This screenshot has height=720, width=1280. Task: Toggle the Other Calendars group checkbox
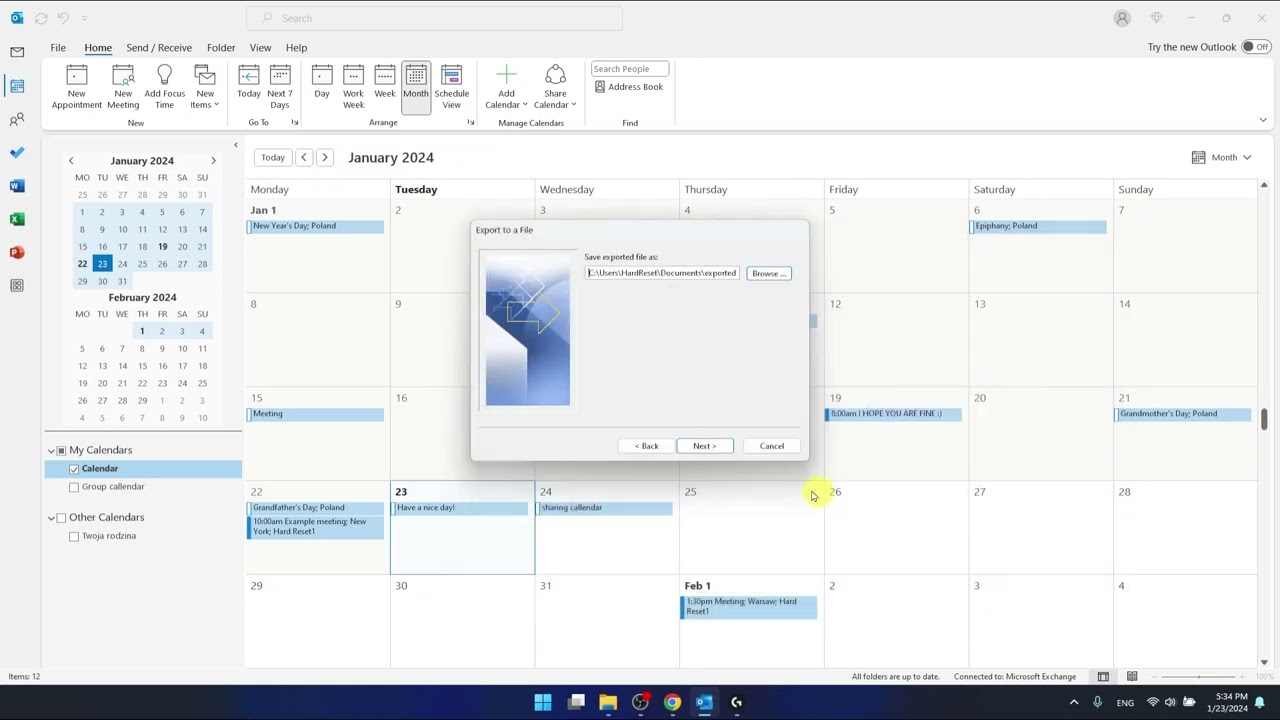[x=61, y=518]
